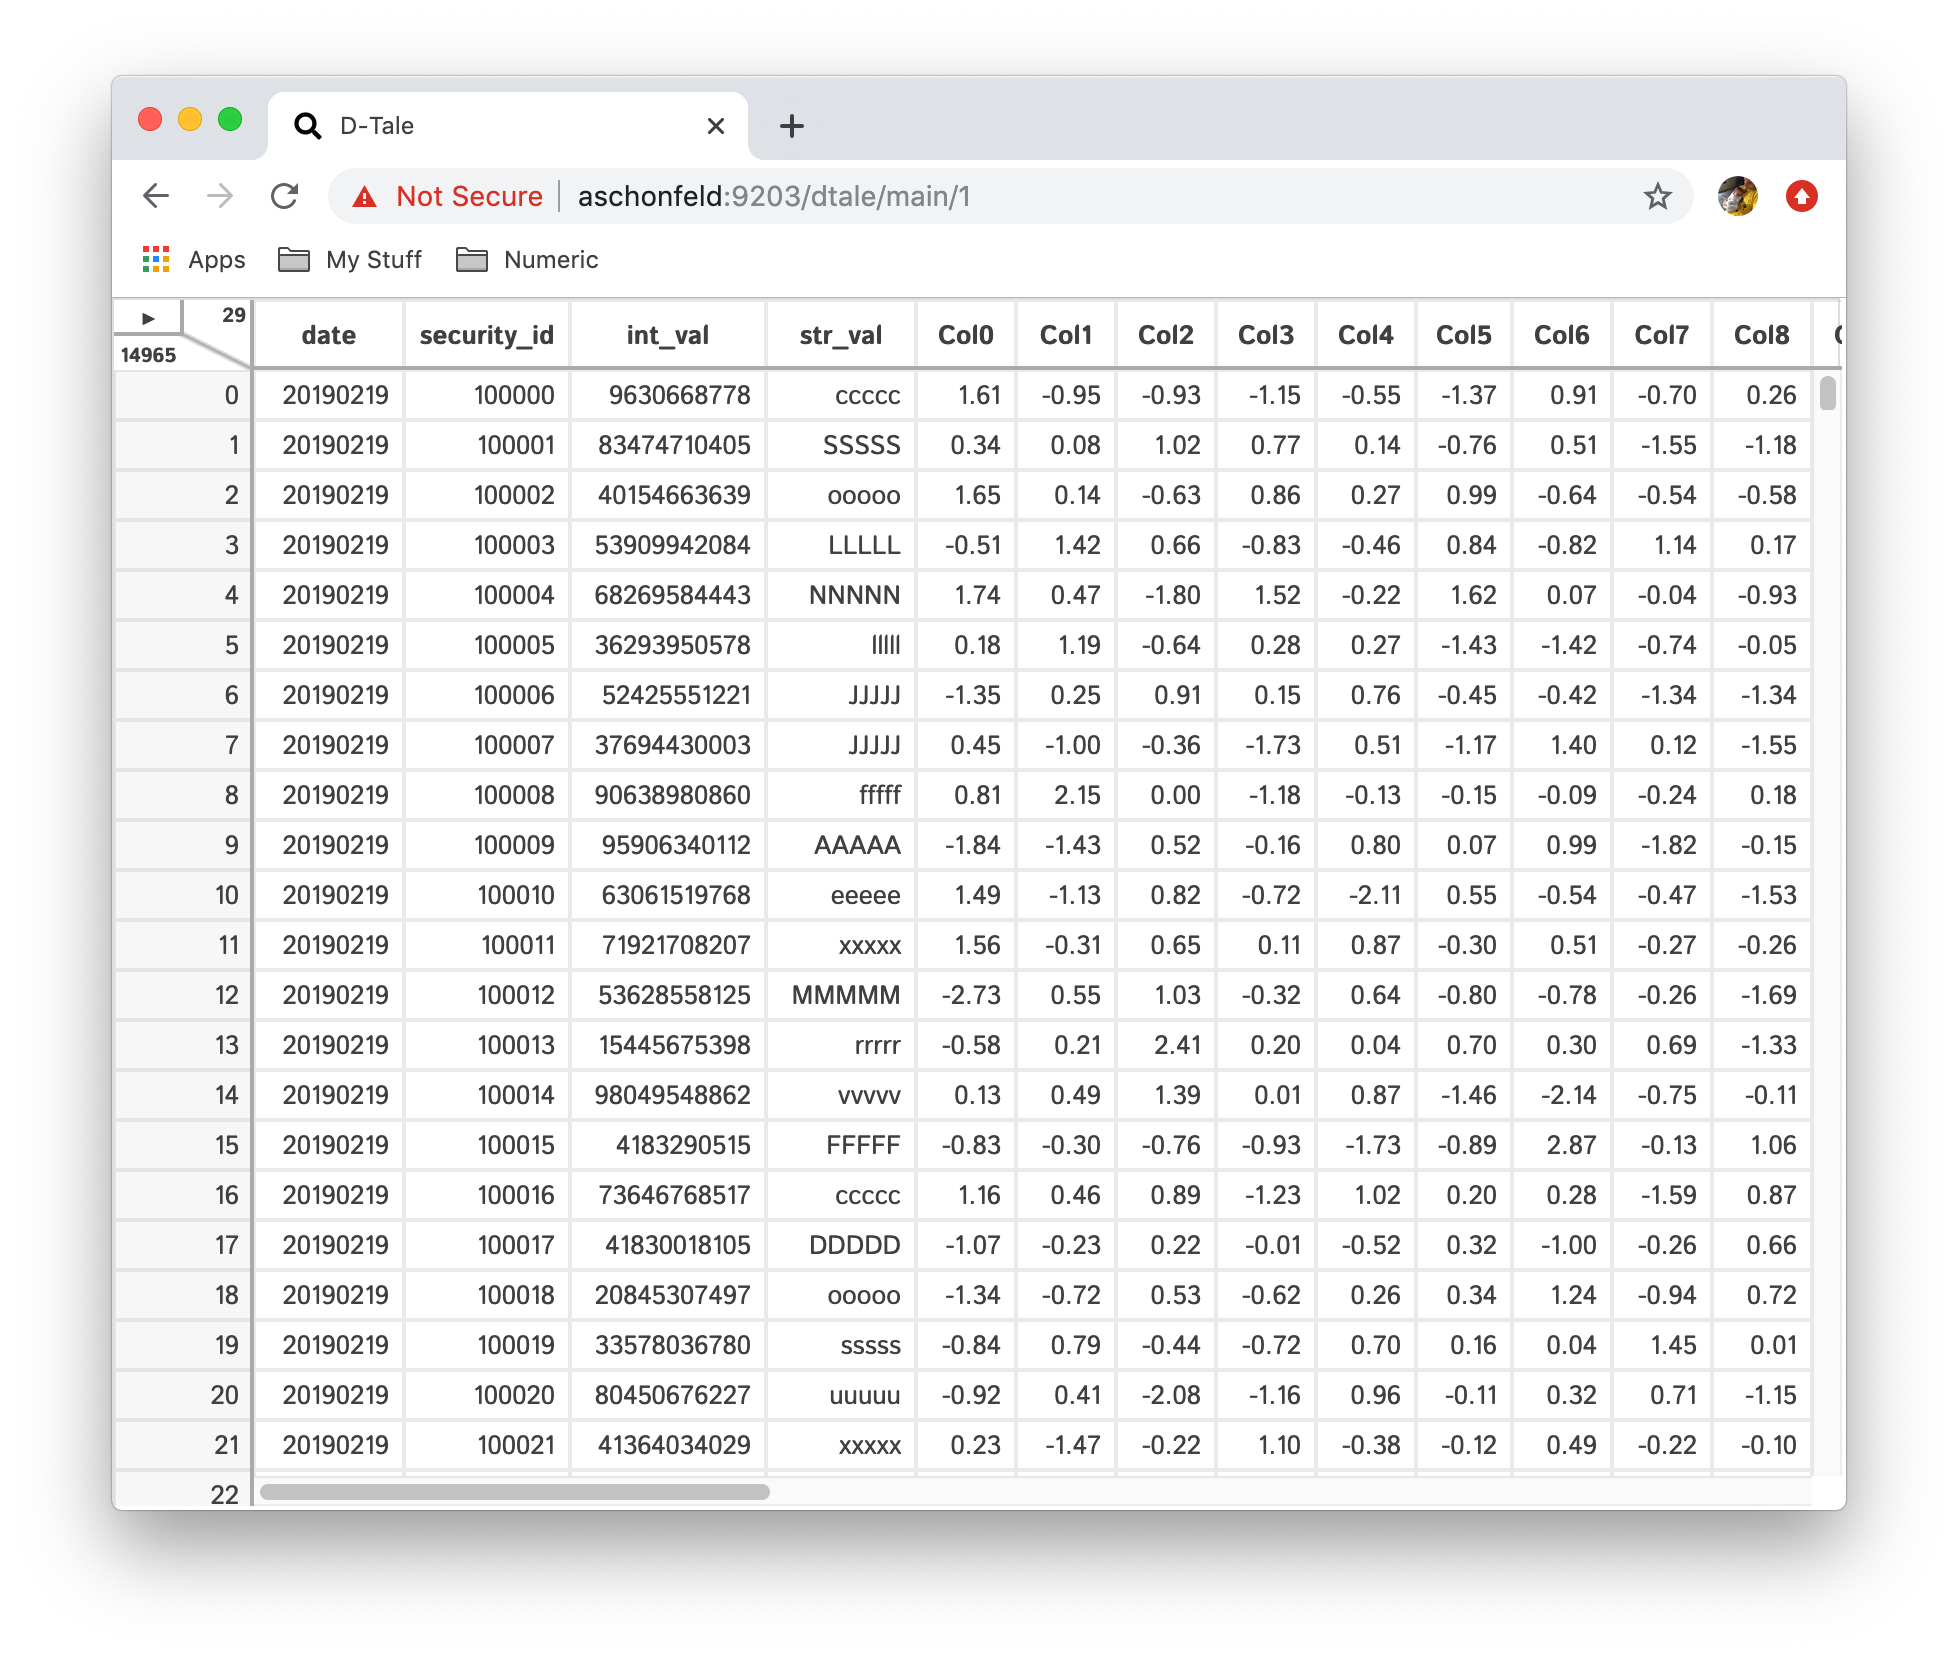Open the D-Tale menu triangle
This screenshot has height=1658, width=1958.
click(148, 318)
